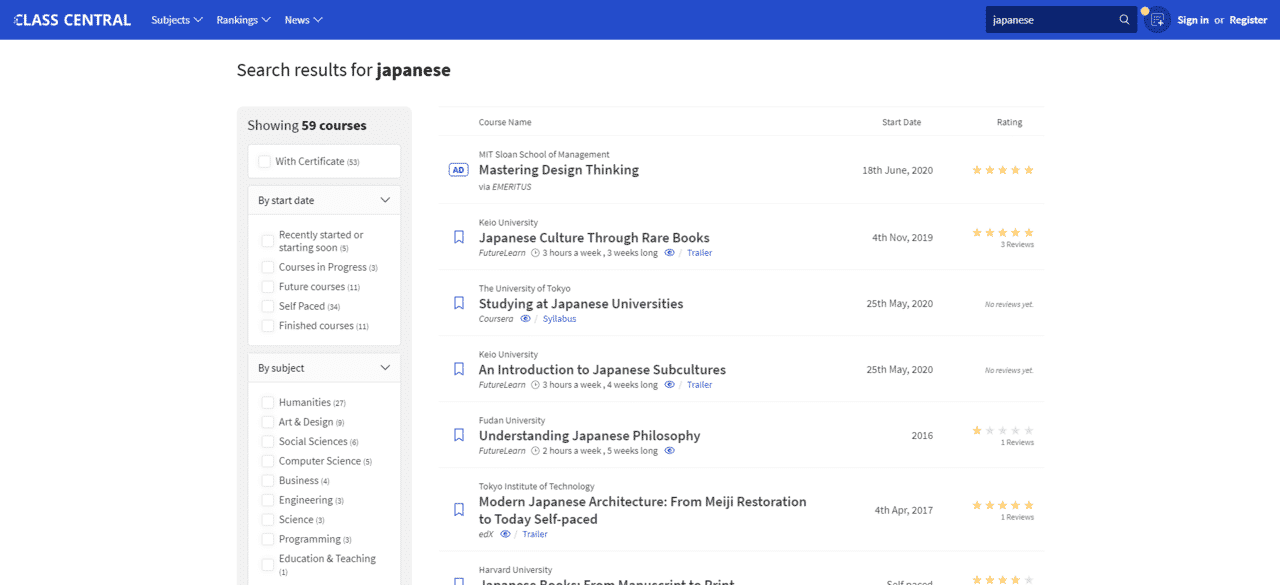Check the Future courses filter
Screen dimensions: 1280x585
tap(268, 287)
